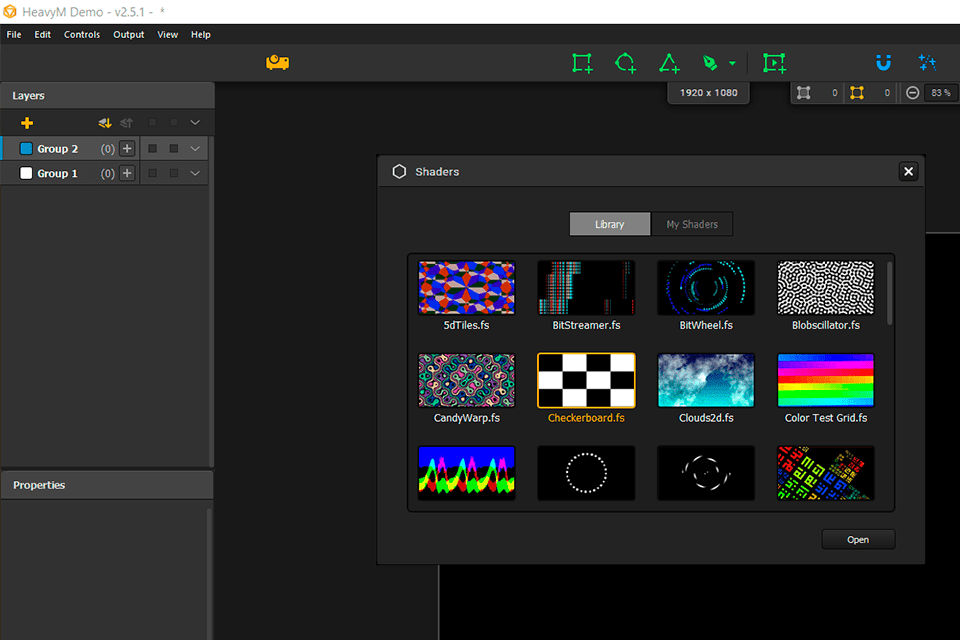The width and height of the screenshot is (960, 640).
Task: Add a rectangle shape with the toolbar tool
Action: click(x=582, y=63)
